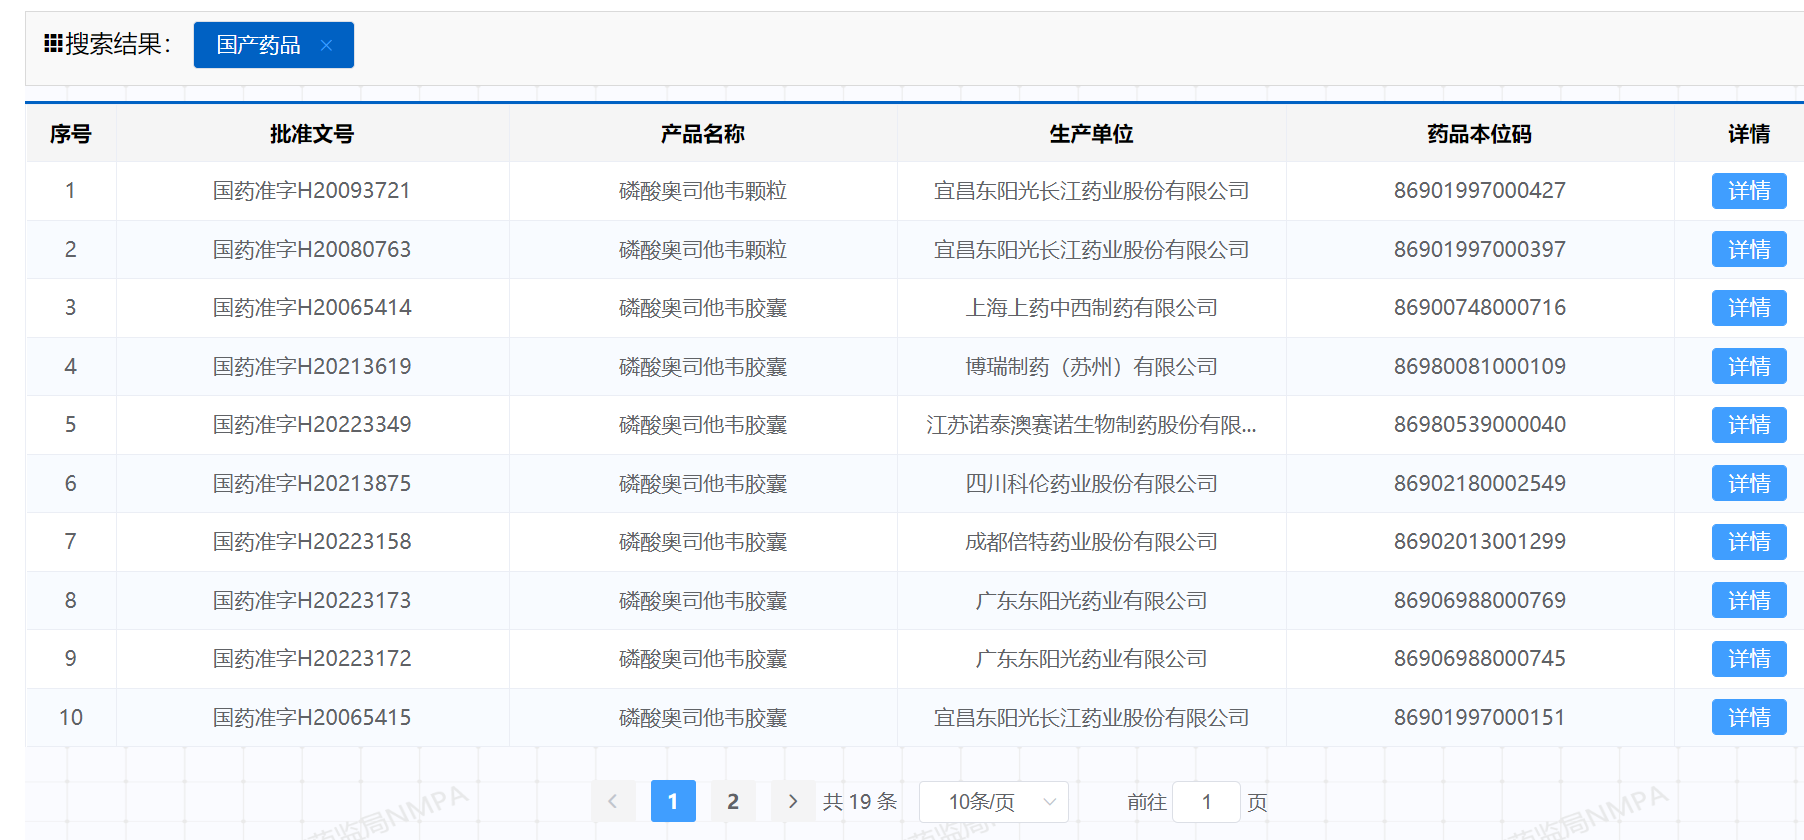Click drug code 86980081000109
Image resolution: width=1804 pixels, height=840 pixels.
tap(1480, 367)
